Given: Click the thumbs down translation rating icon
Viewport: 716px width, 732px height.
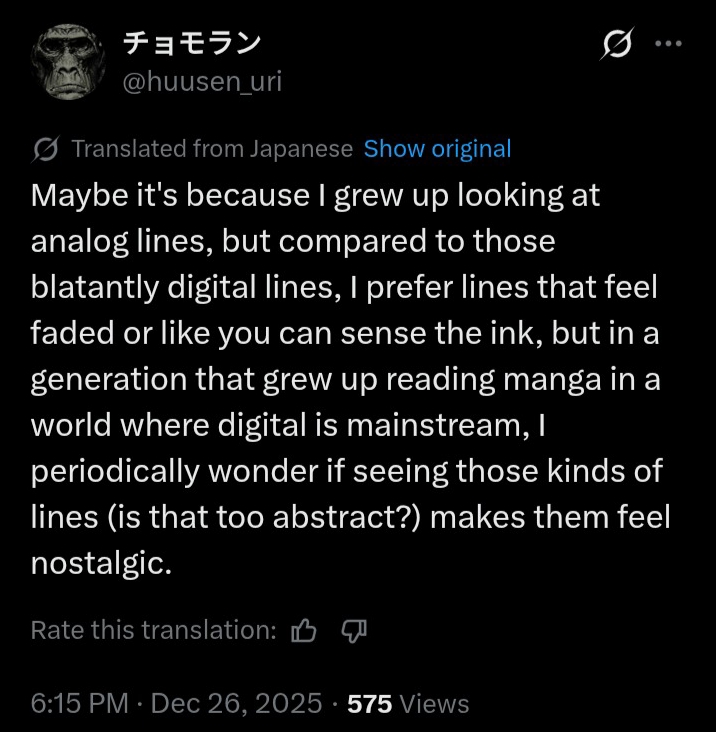Looking at the screenshot, I should (x=354, y=631).
